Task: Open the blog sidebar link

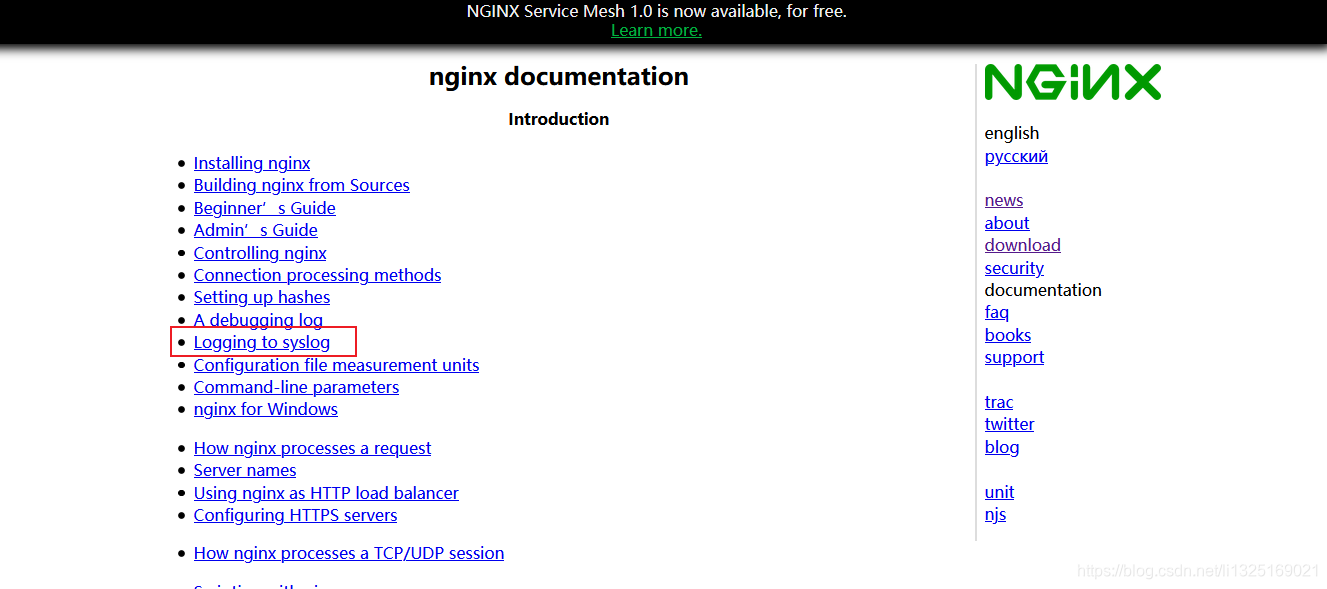Action: [x=1002, y=447]
